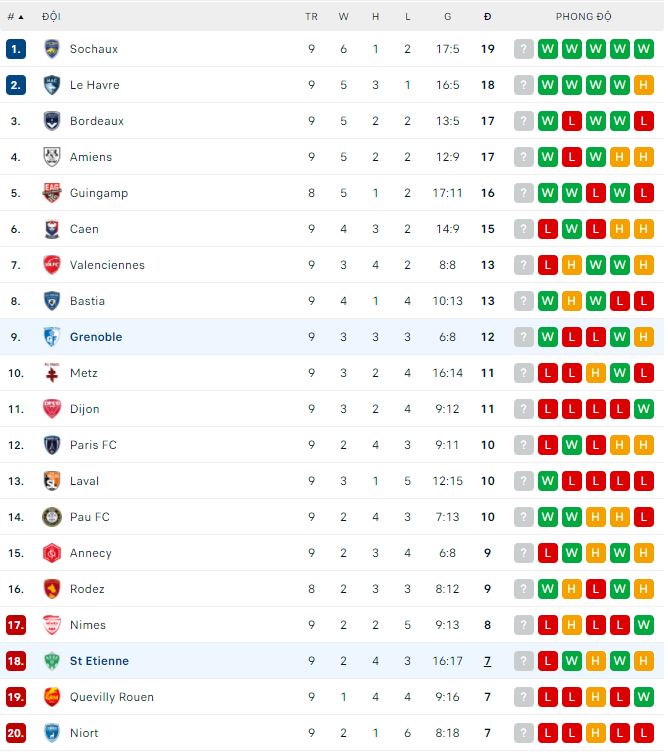668x756 pixels.
Task: Click the Guingamp team logo
Action: click(52, 193)
